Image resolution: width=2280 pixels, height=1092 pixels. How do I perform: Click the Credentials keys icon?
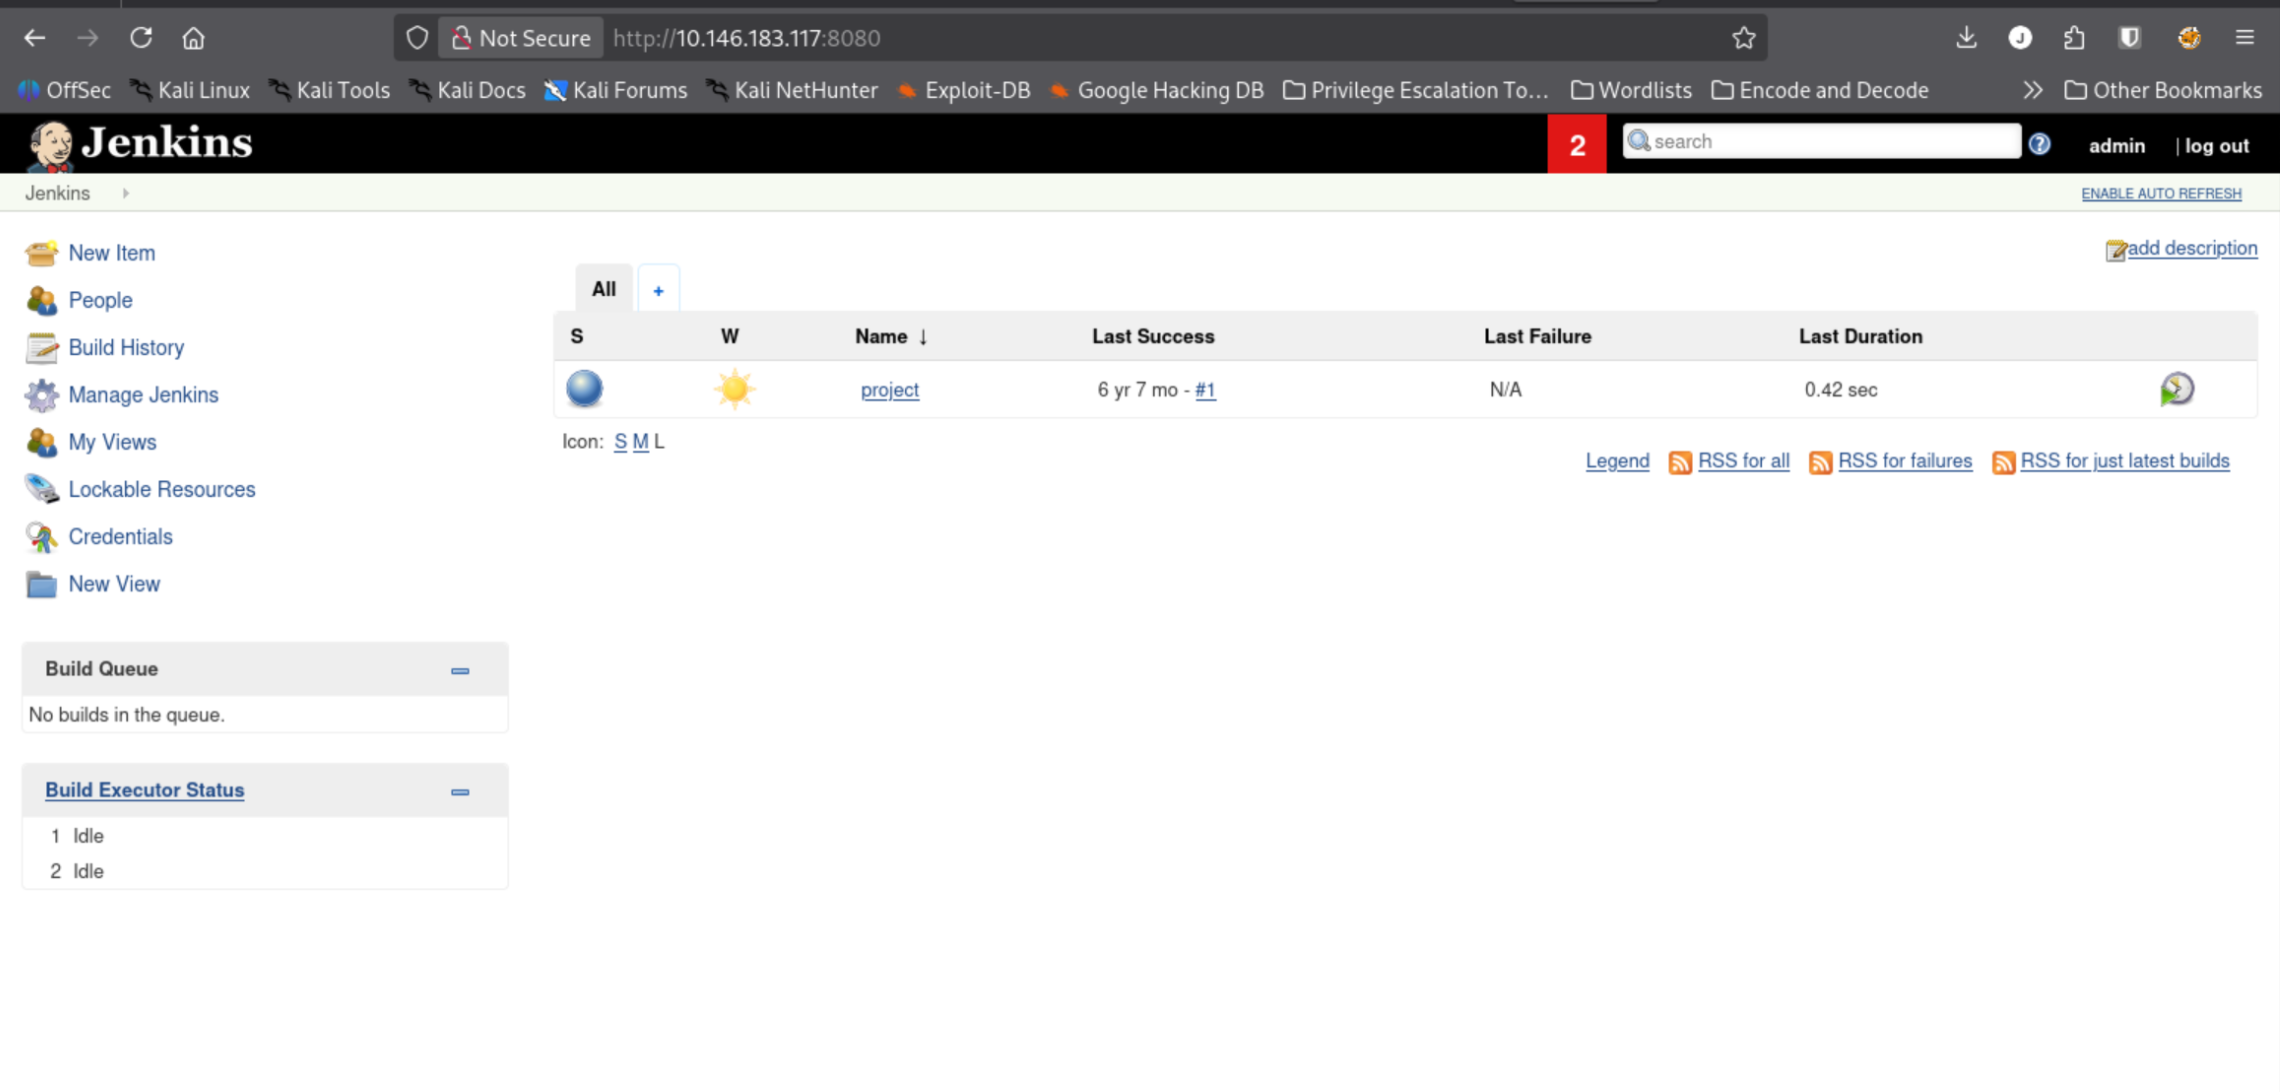pyautogui.click(x=41, y=537)
